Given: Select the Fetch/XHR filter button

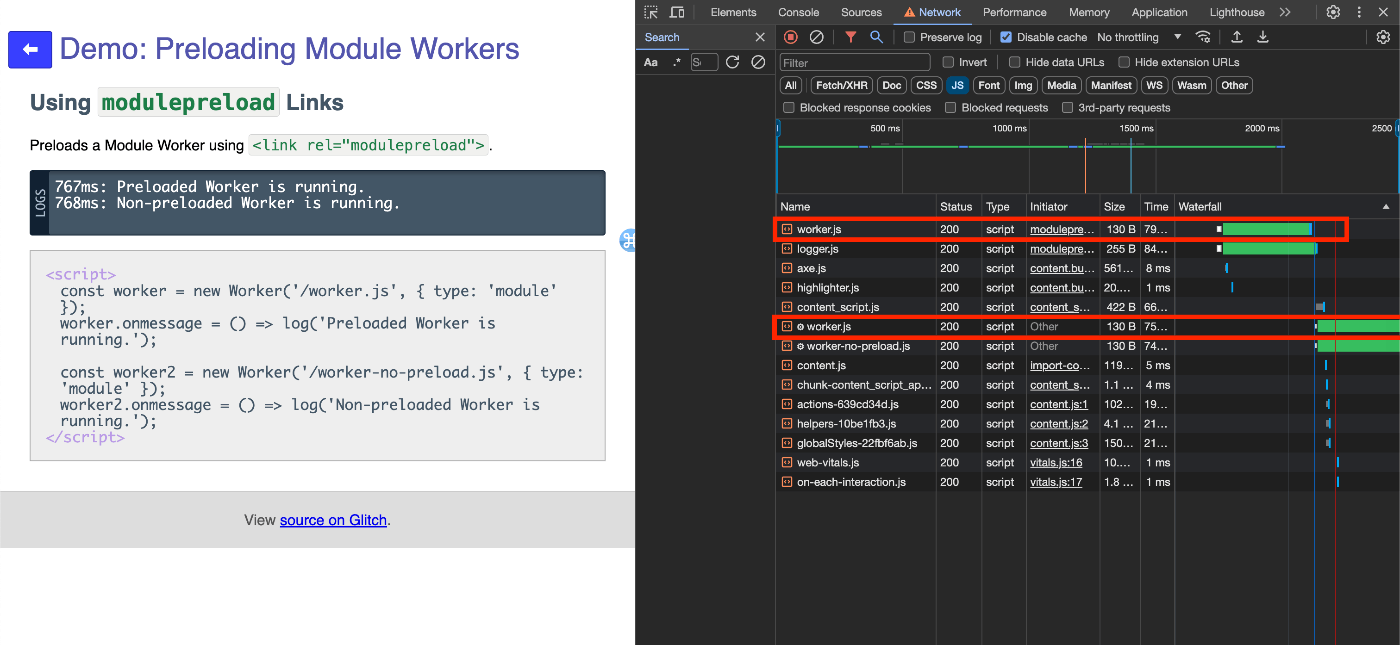Looking at the screenshot, I should pyautogui.click(x=841, y=85).
